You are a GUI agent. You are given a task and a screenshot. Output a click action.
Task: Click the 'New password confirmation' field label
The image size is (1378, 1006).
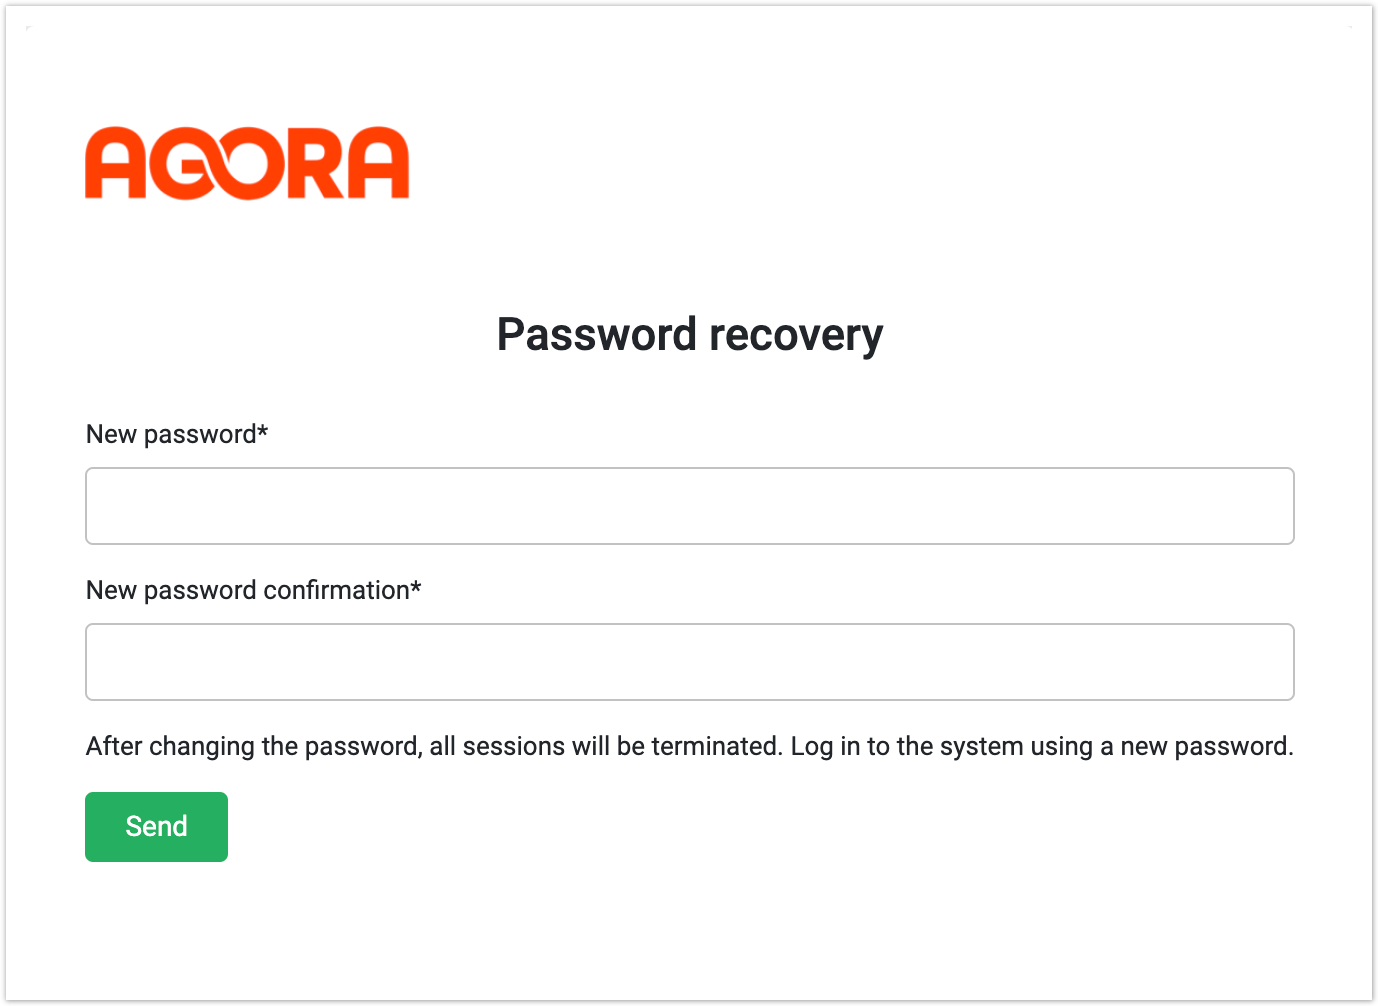click(x=248, y=590)
